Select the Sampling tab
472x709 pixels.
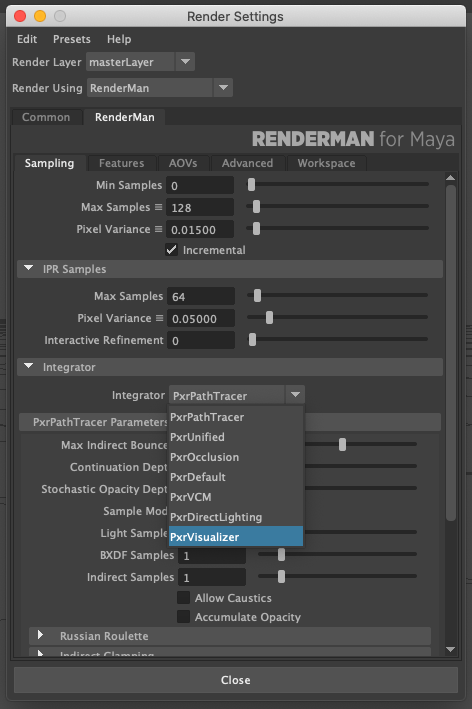pyautogui.click(x=49, y=163)
